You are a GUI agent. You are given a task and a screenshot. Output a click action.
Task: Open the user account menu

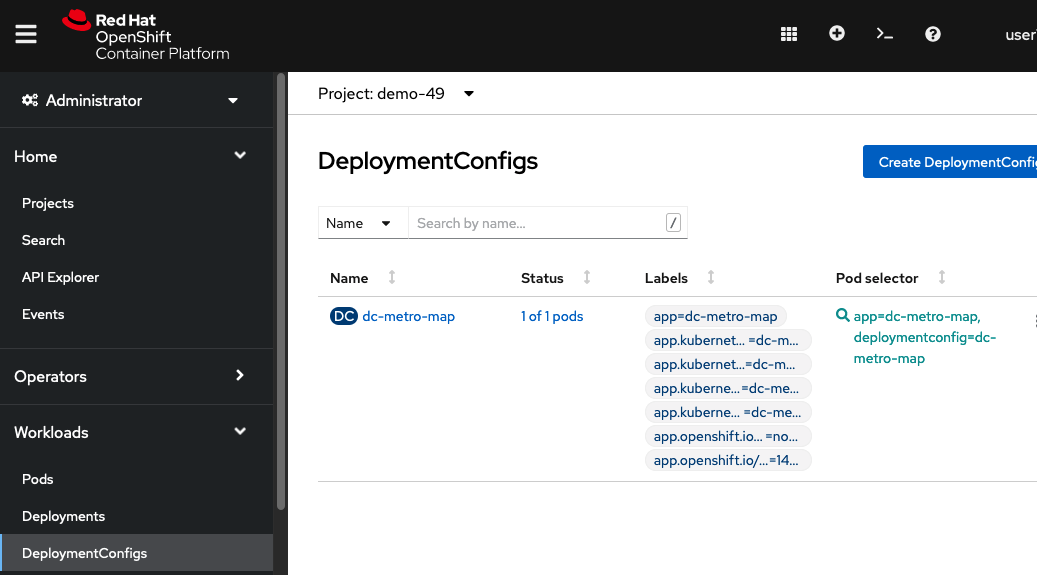[1020, 34]
